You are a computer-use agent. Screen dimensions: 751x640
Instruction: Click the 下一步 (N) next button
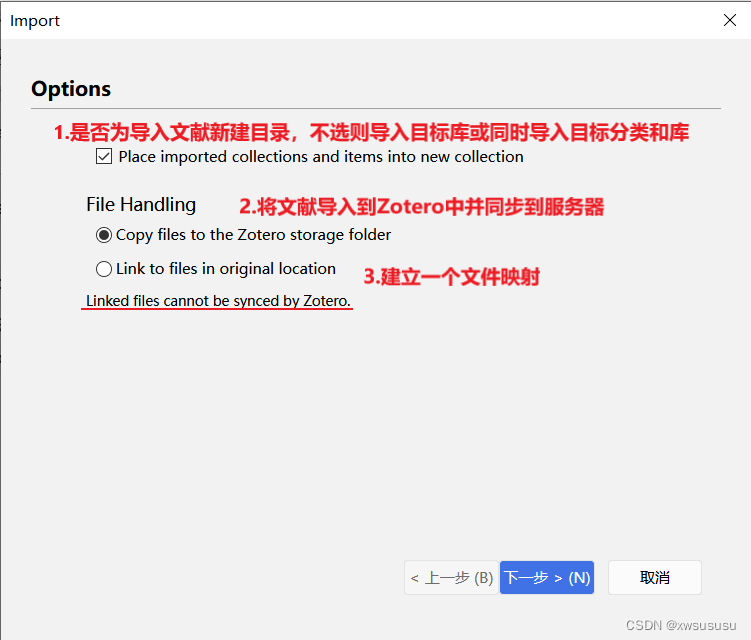(547, 577)
